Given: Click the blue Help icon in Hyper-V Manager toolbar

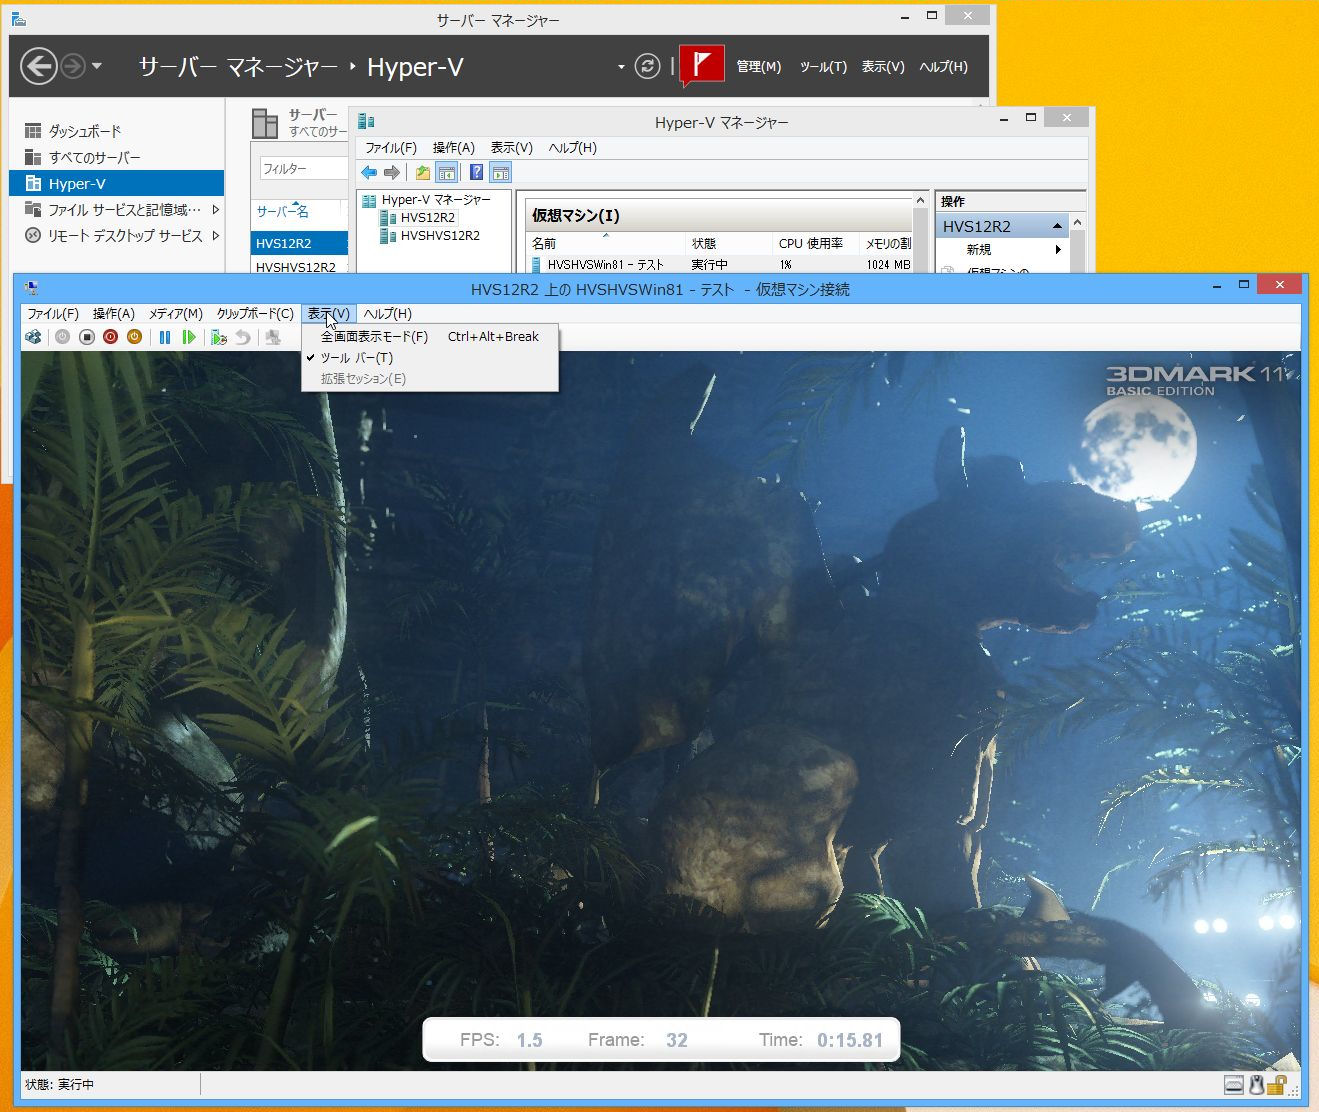Looking at the screenshot, I should [x=477, y=172].
